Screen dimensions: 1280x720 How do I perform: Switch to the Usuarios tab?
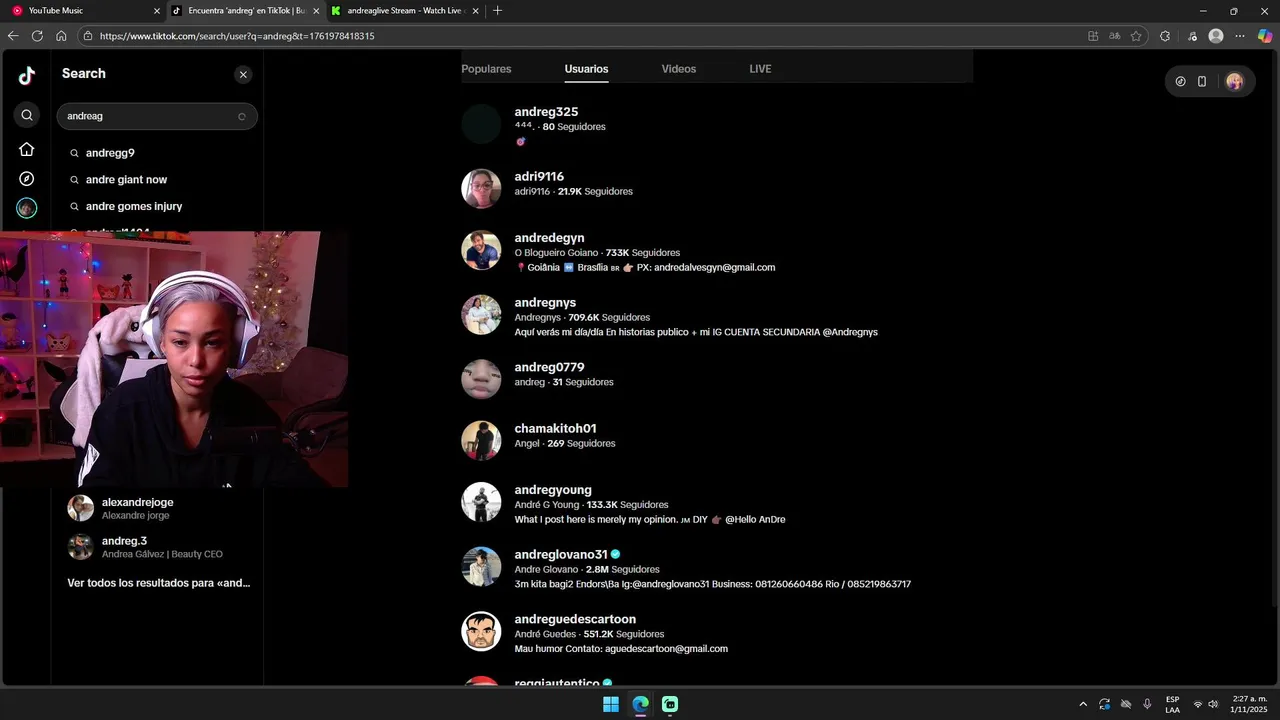[x=586, y=69]
